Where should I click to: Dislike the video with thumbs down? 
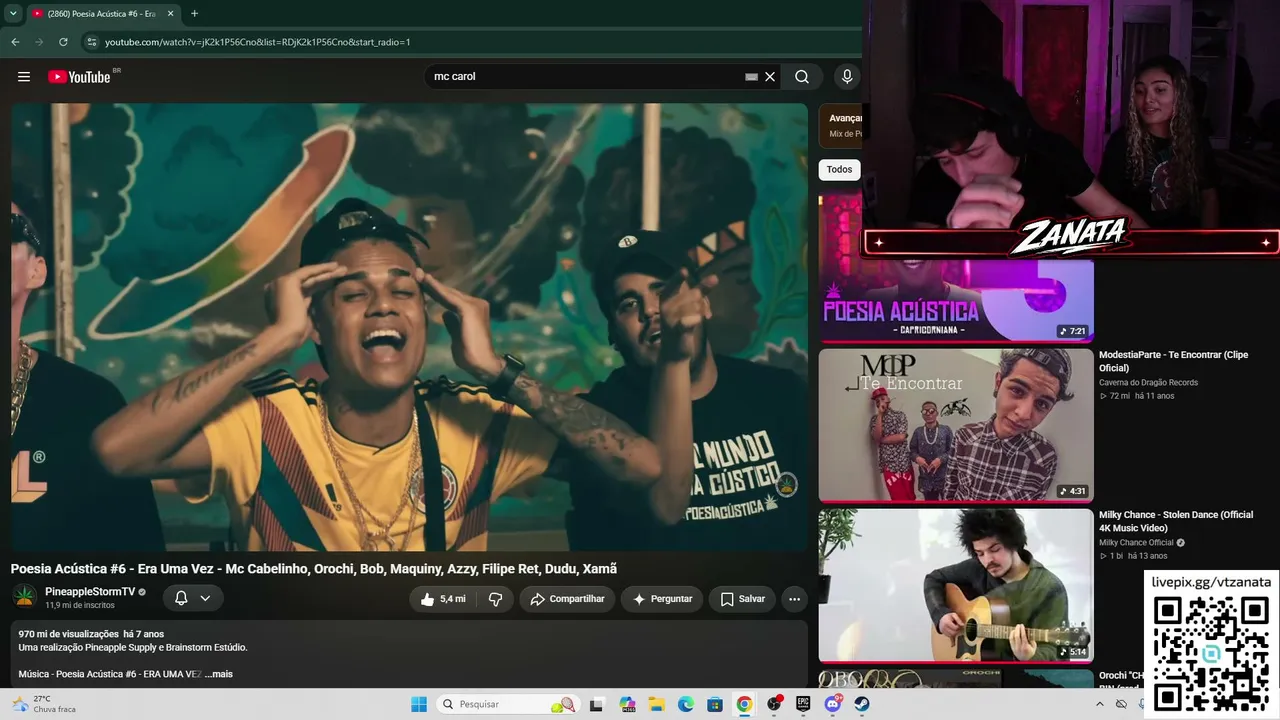[x=495, y=599]
